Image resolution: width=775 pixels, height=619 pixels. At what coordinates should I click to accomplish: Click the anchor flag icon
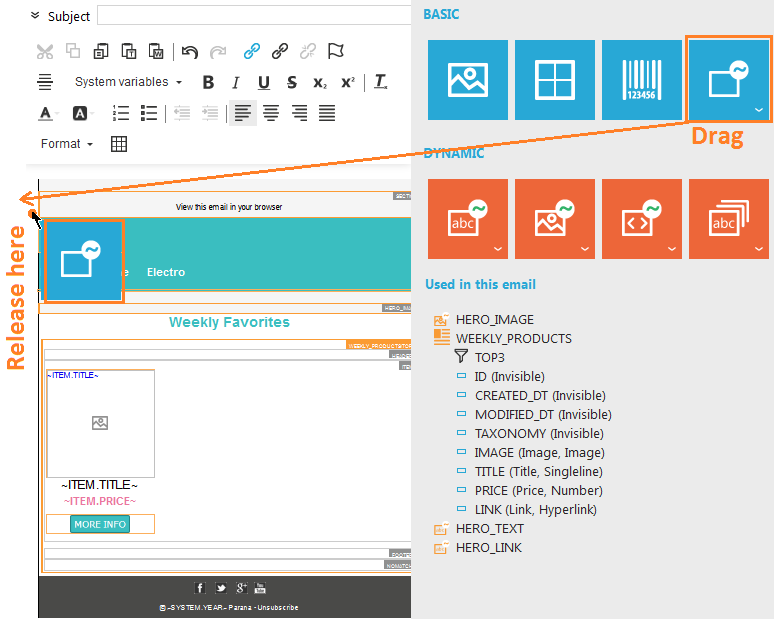coord(336,51)
